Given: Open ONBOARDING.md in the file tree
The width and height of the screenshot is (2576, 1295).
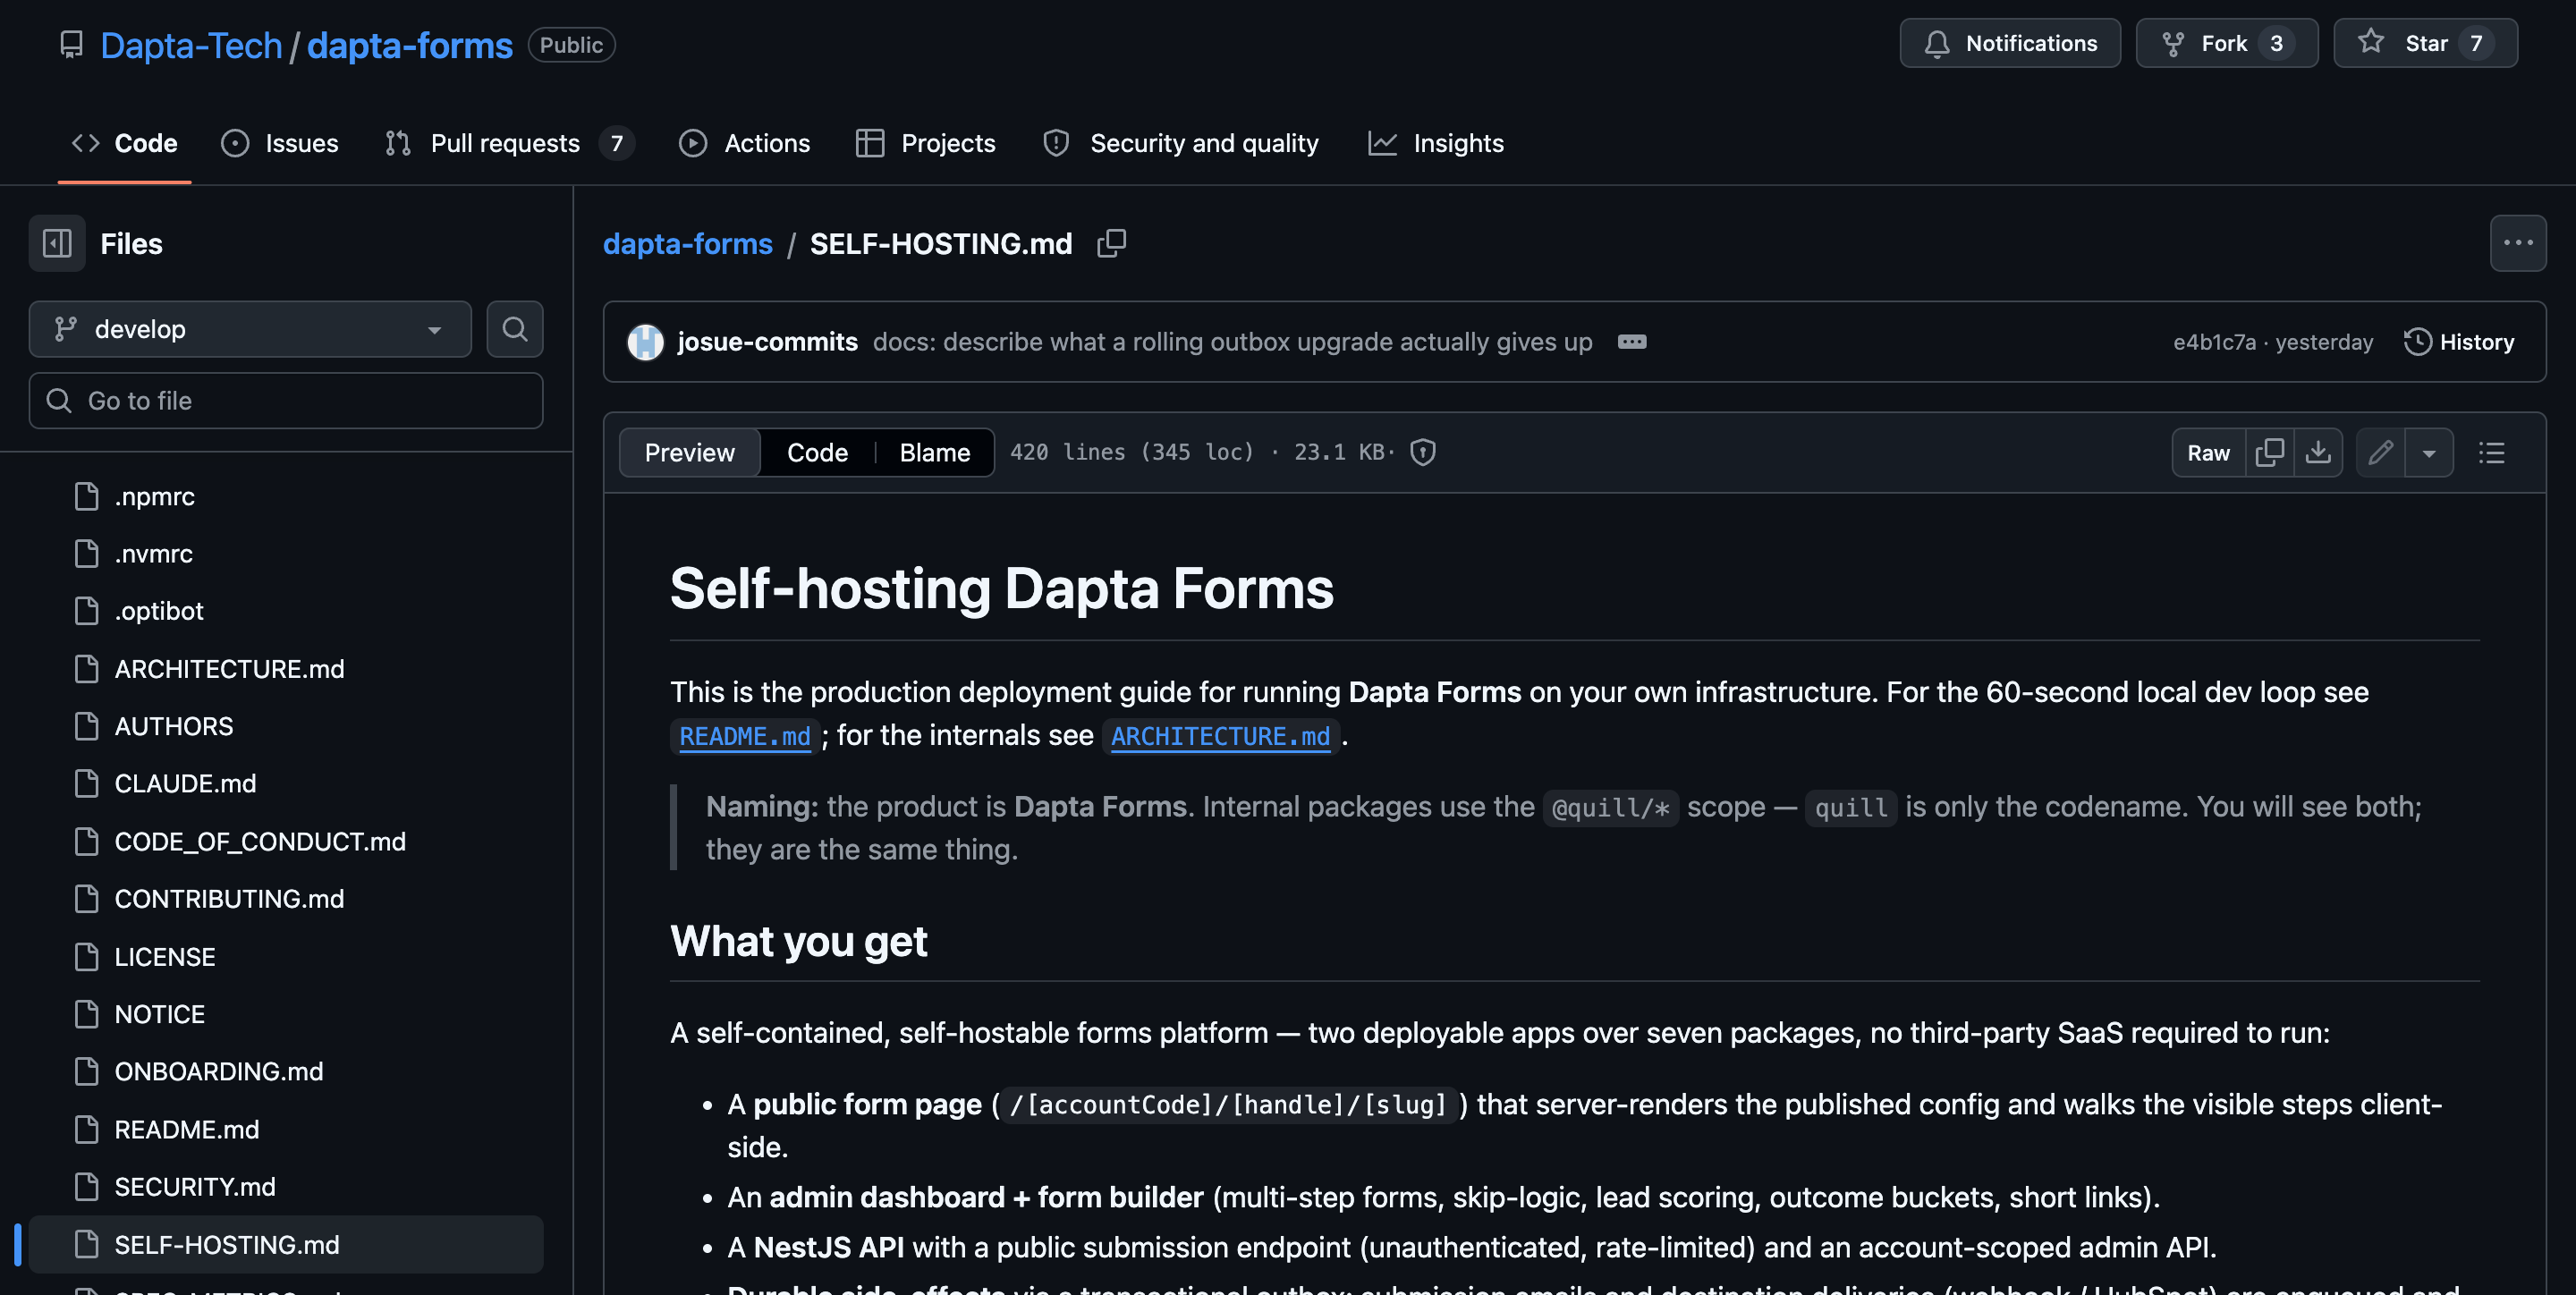Looking at the screenshot, I should 286,1071.
